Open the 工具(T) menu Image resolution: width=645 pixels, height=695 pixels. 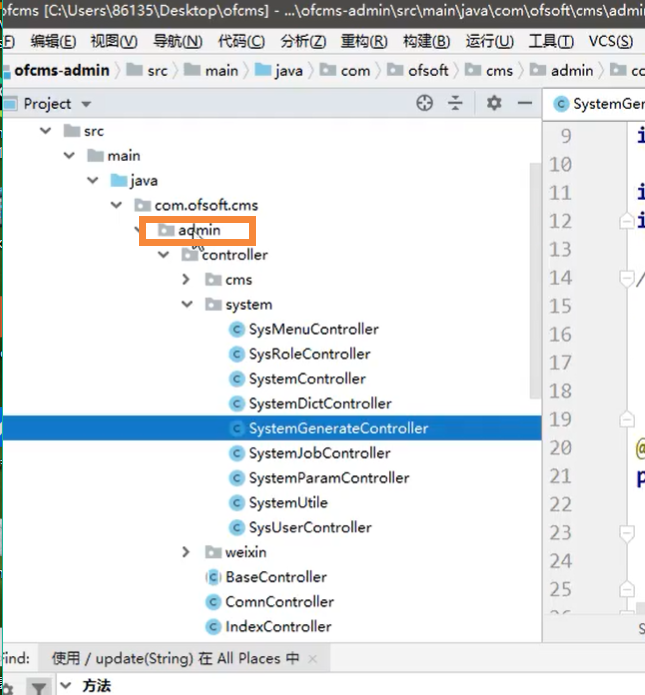point(551,42)
